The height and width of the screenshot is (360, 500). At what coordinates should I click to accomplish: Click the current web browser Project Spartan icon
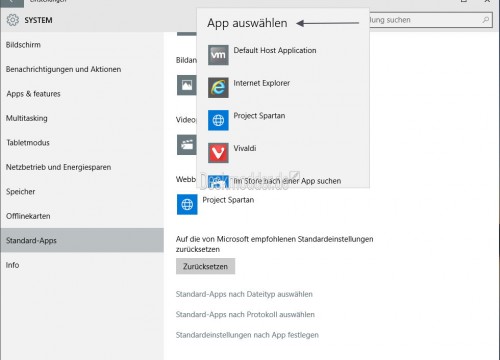click(187, 204)
